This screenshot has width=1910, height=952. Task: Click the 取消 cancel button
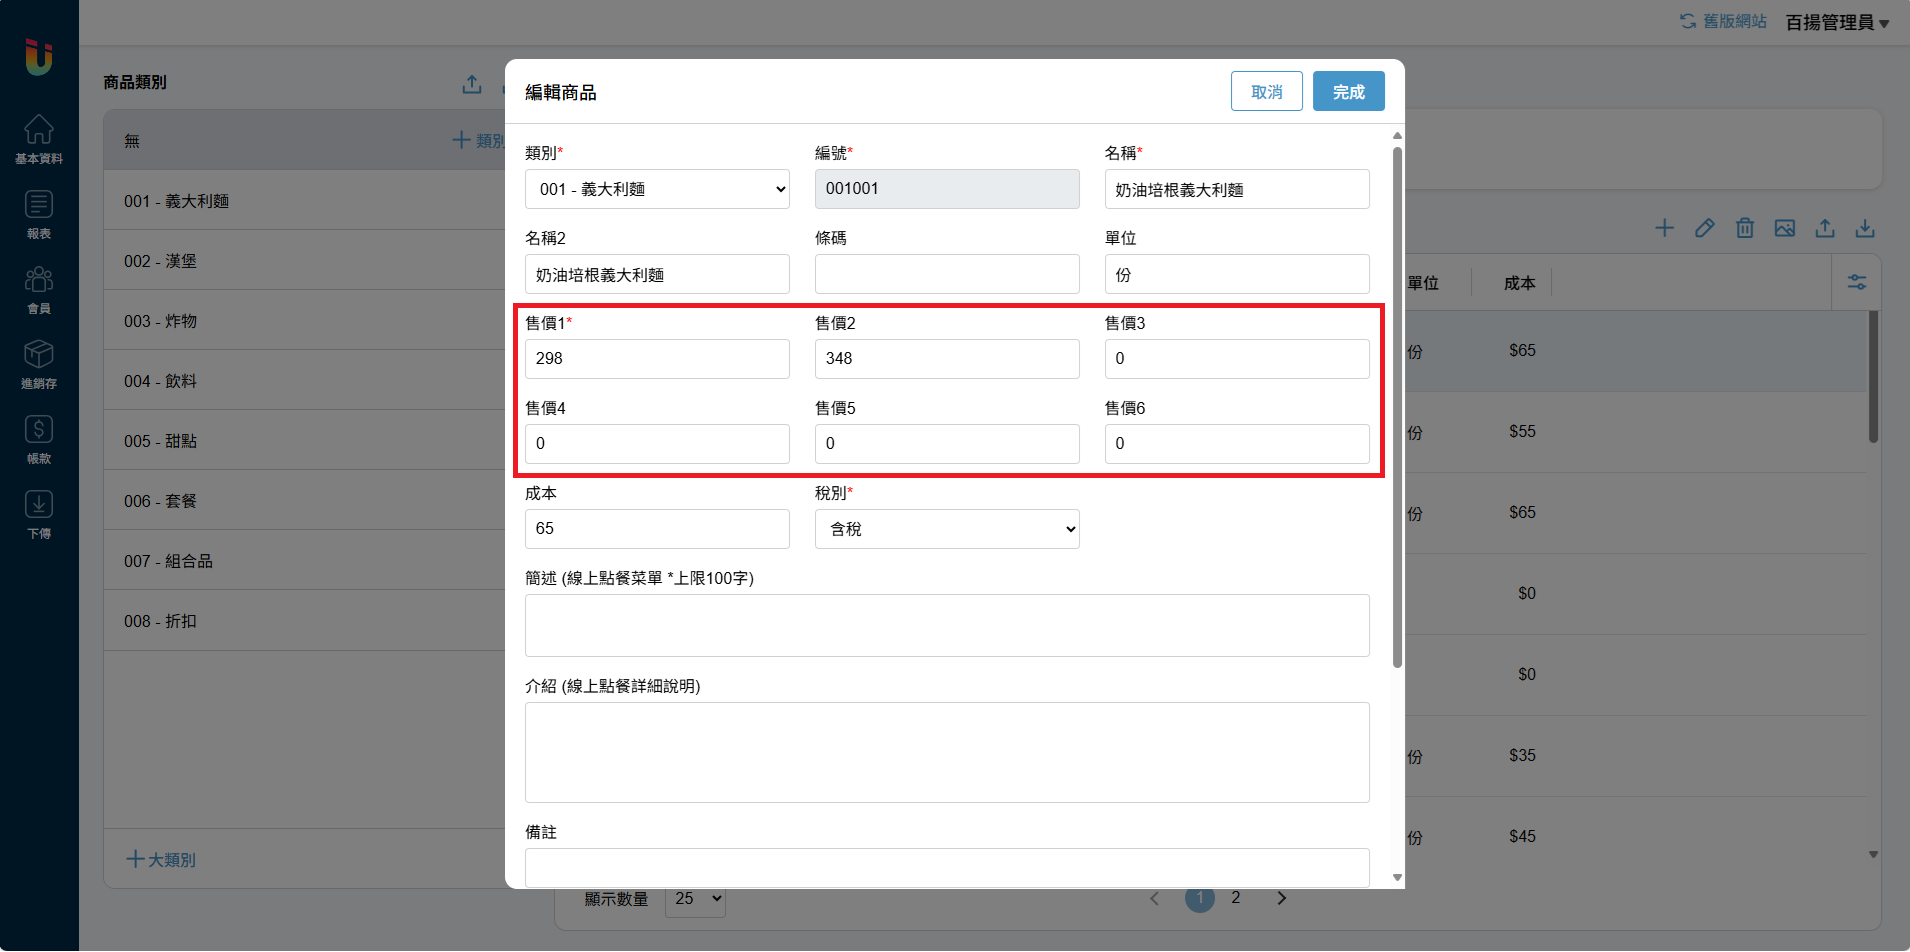[x=1266, y=92]
